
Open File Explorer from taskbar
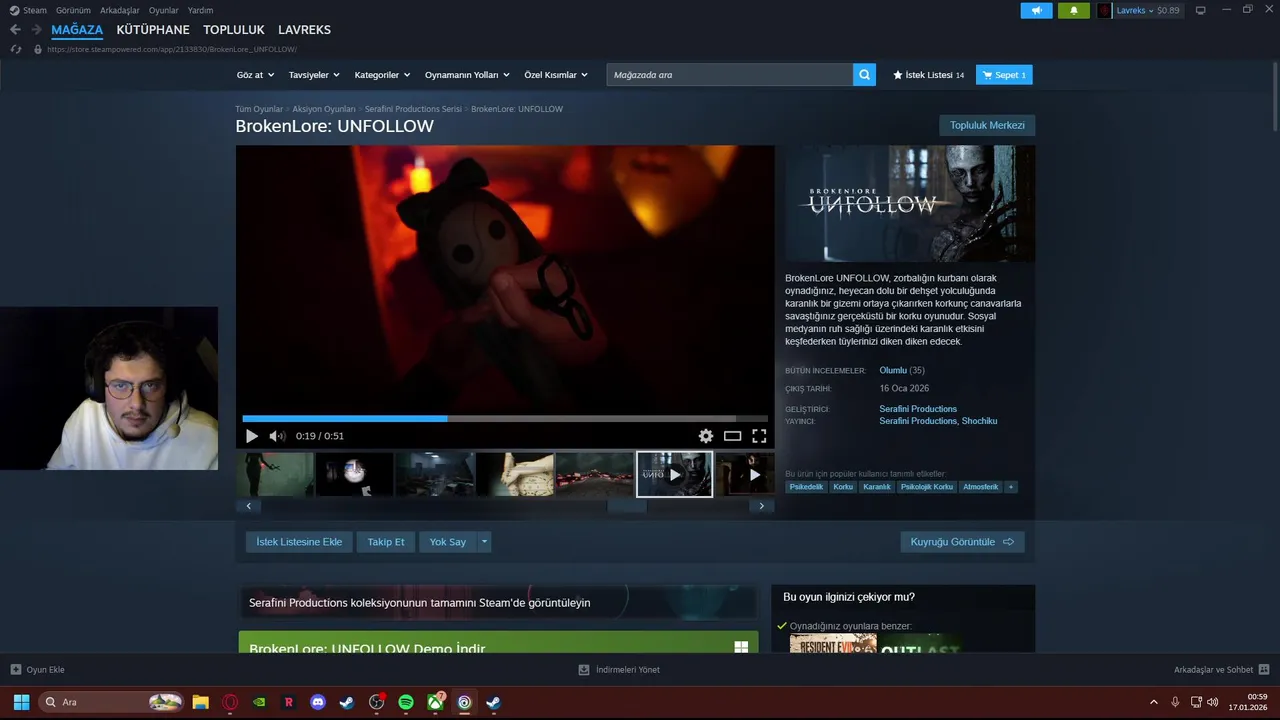coord(201,702)
